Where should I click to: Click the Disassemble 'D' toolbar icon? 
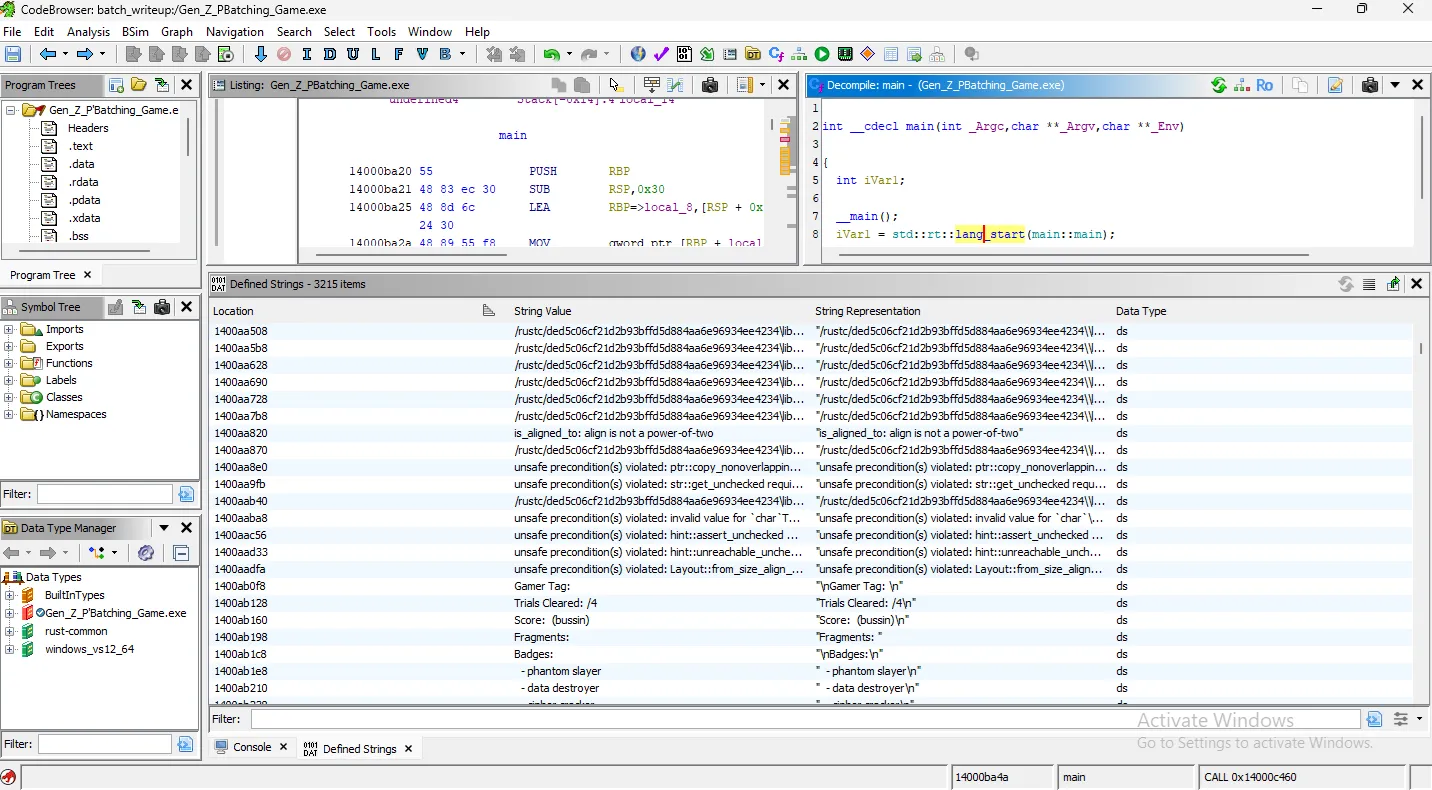click(x=330, y=54)
